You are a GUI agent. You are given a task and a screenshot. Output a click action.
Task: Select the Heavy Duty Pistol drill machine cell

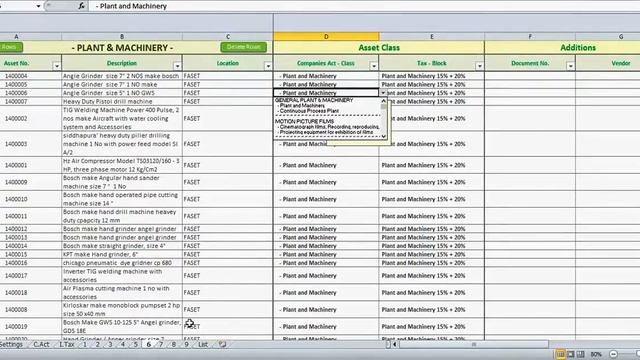[x=122, y=101]
